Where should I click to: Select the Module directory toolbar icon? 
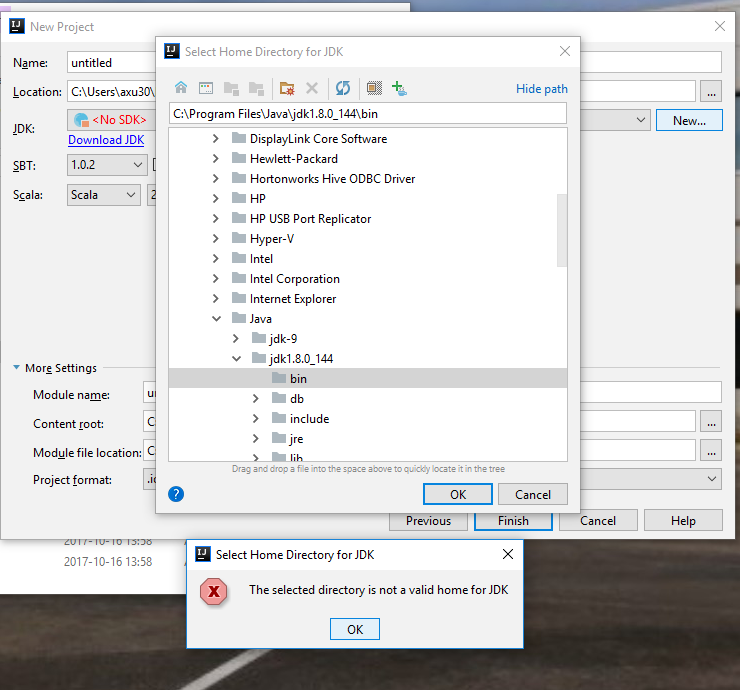(256, 88)
